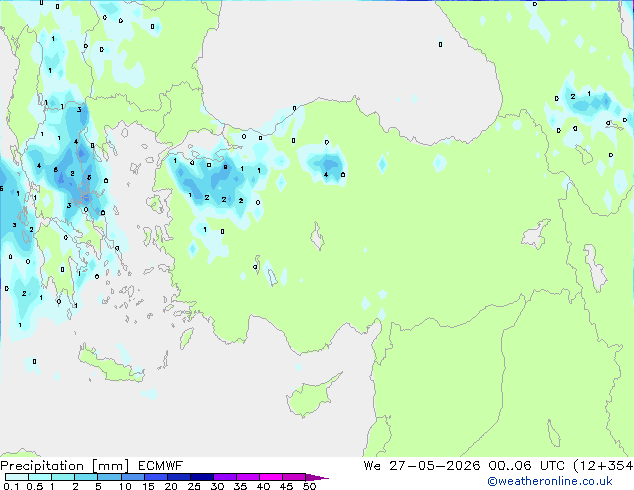This screenshot has width=634, height=490.
Task: Select the 5–10 mm legend color swatch
Action: pos(109,477)
